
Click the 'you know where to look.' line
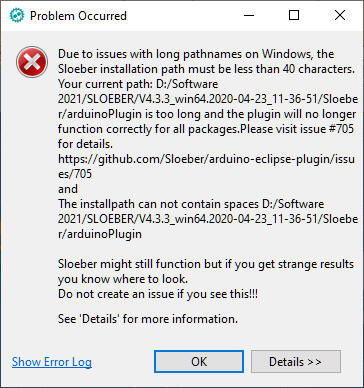(123, 279)
